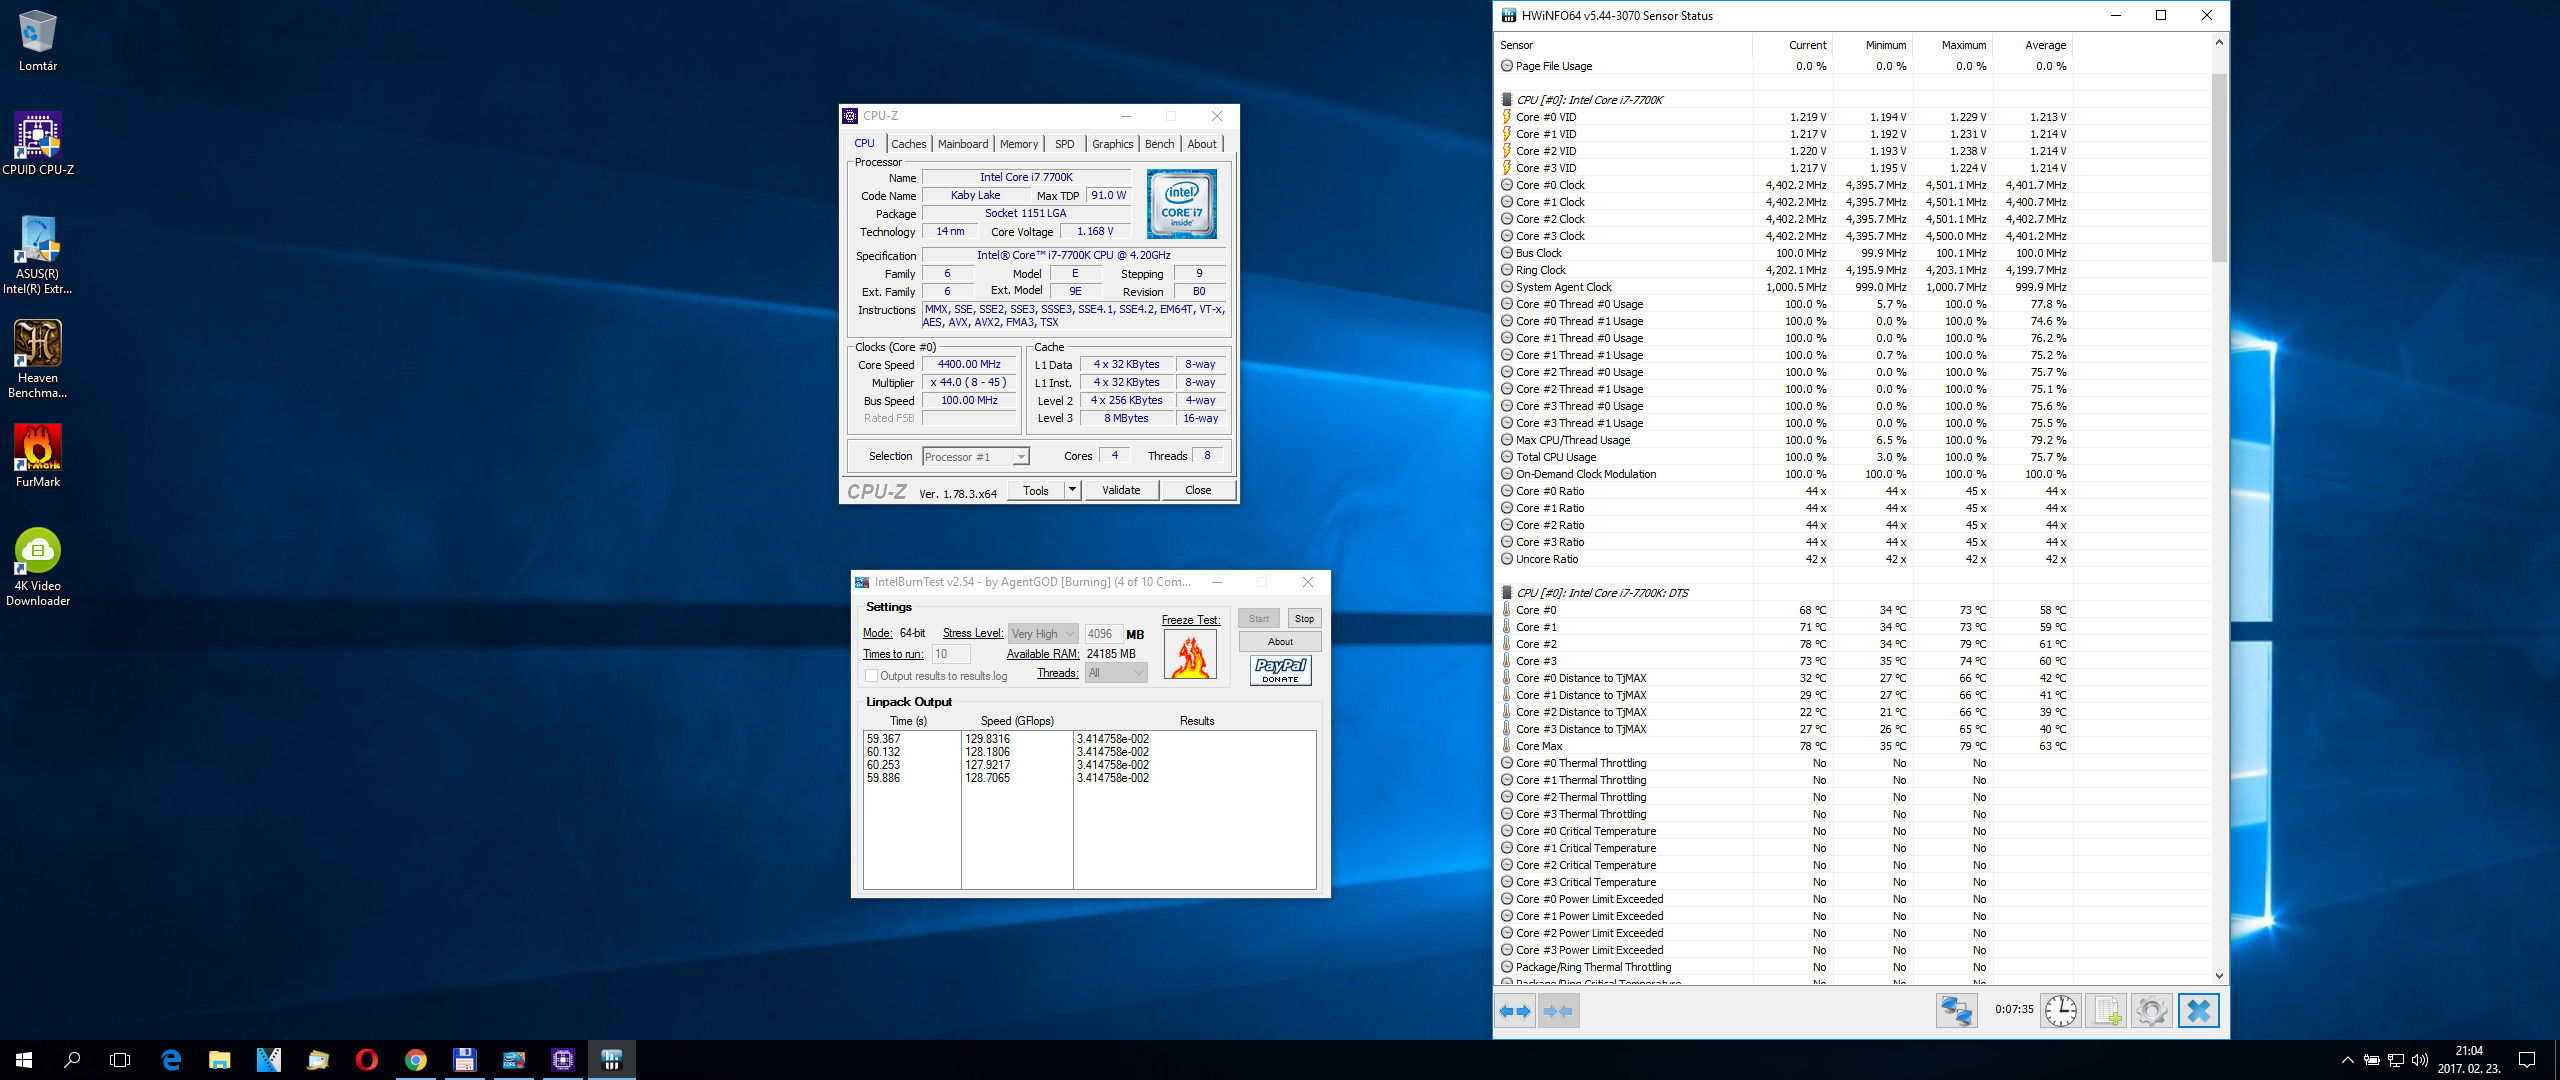Click HWiNFO scrollbar up arrow
This screenshot has height=1080, width=2560.
pyautogui.click(x=2219, y=43)
